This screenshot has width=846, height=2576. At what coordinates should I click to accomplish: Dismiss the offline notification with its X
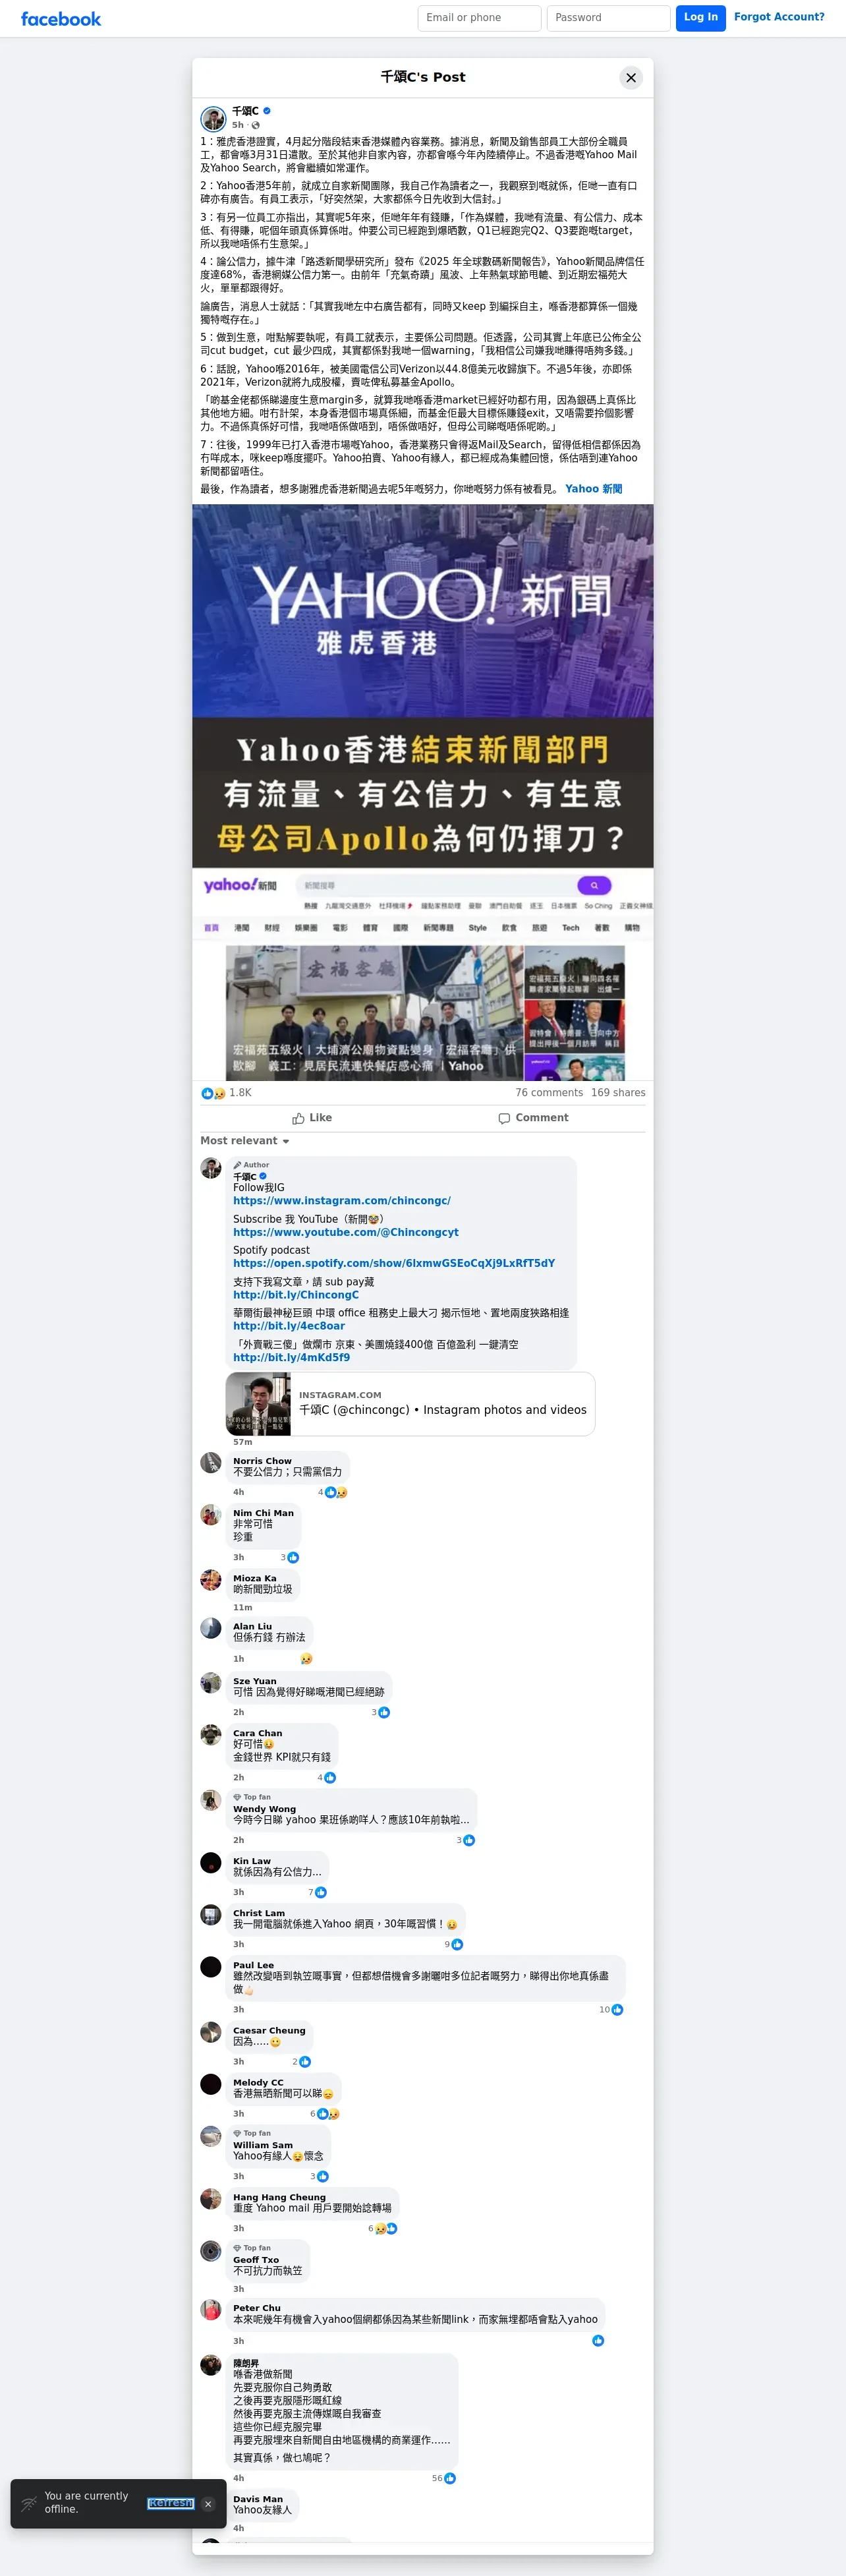[208, 2504]
